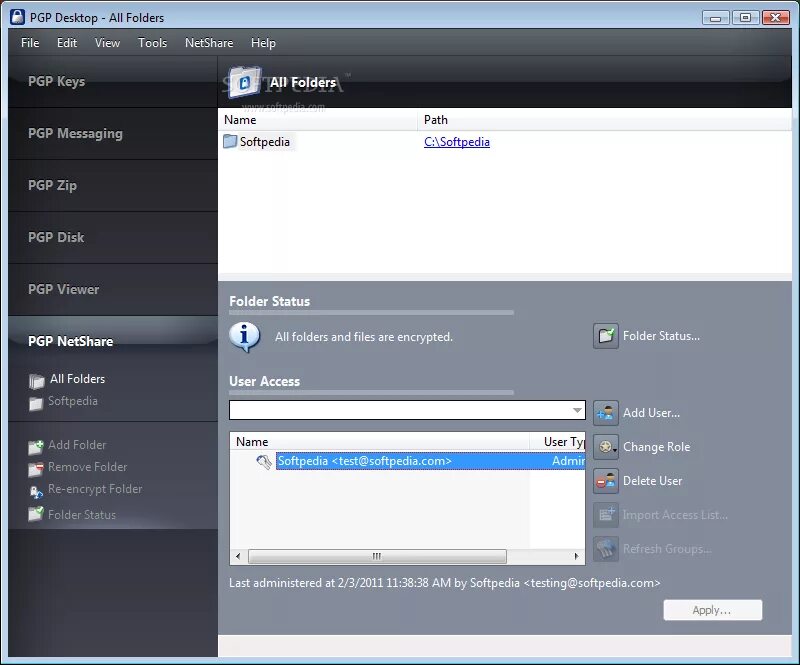This screenshot has width=800, height=665.
Task: Click the Softpedia row folder icon
Action: click(x=230, y=141)
